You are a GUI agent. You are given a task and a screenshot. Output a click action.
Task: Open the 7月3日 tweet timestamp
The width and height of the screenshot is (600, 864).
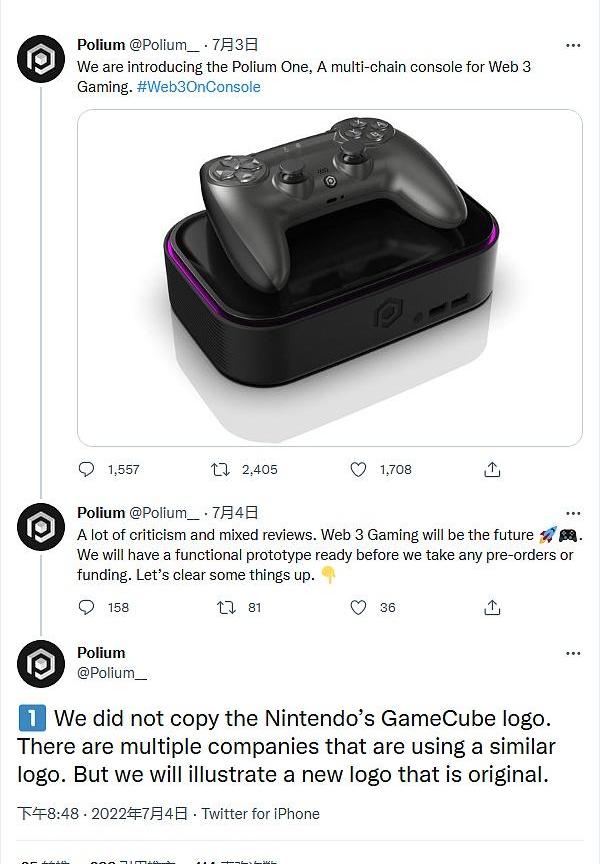coord(235,45)
